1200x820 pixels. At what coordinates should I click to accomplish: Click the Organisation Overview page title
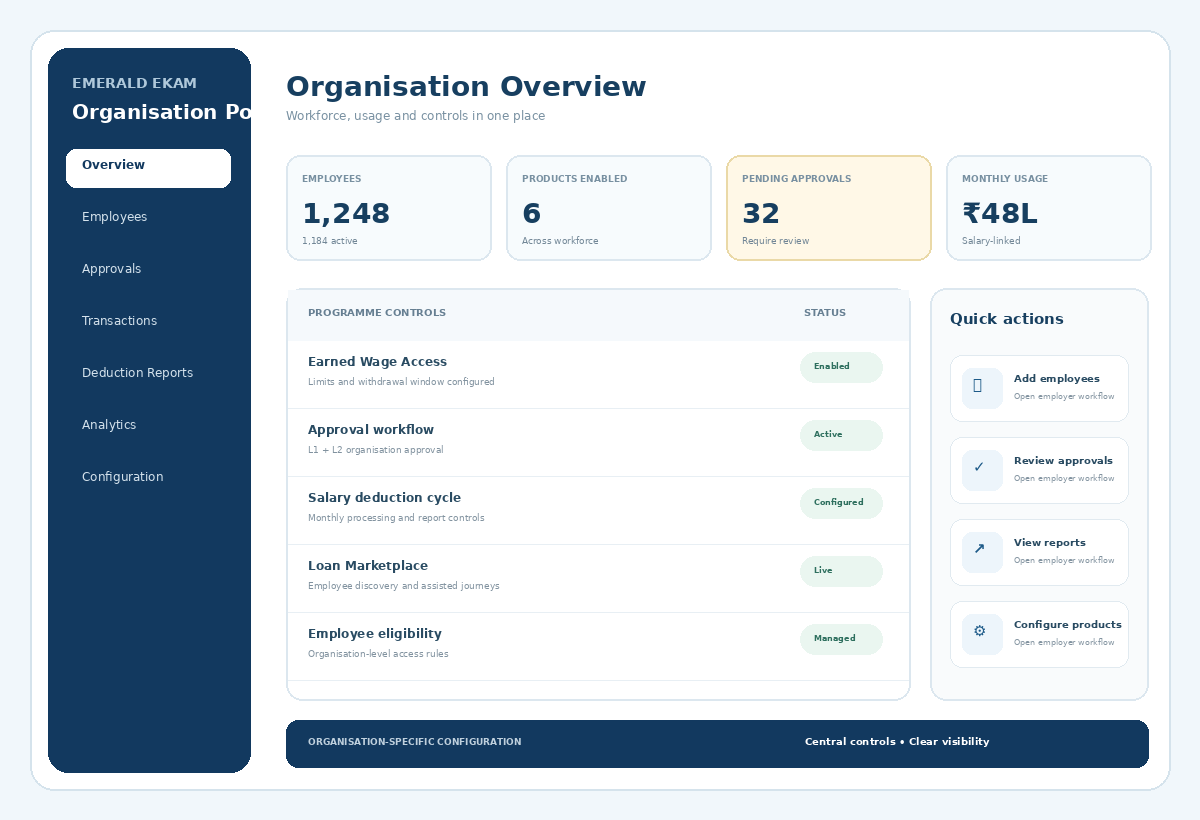point(466,87)
